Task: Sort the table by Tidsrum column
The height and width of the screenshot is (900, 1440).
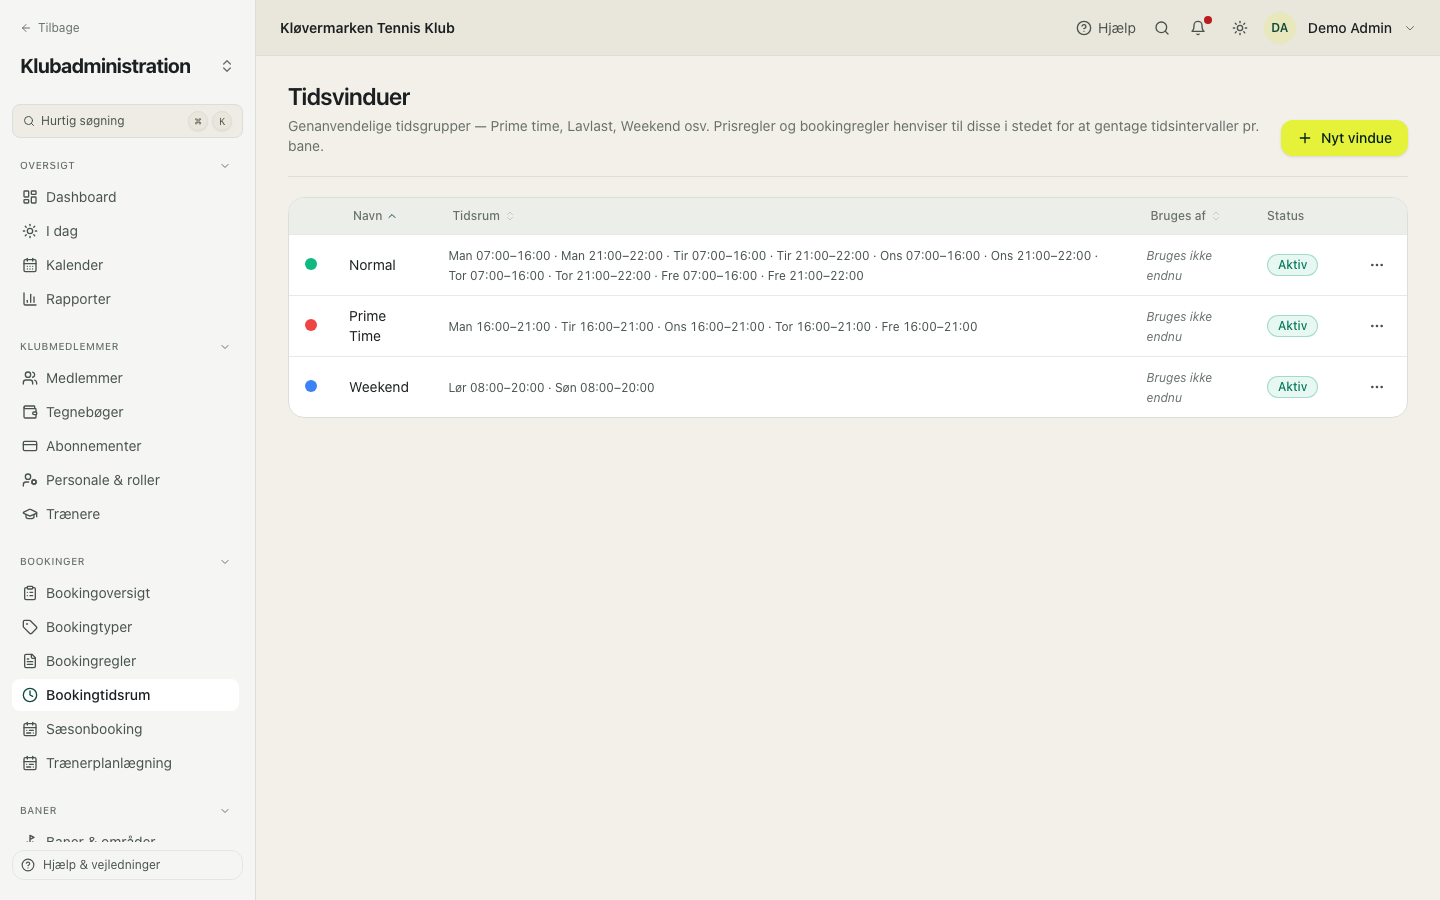Action: coord(483,216)
